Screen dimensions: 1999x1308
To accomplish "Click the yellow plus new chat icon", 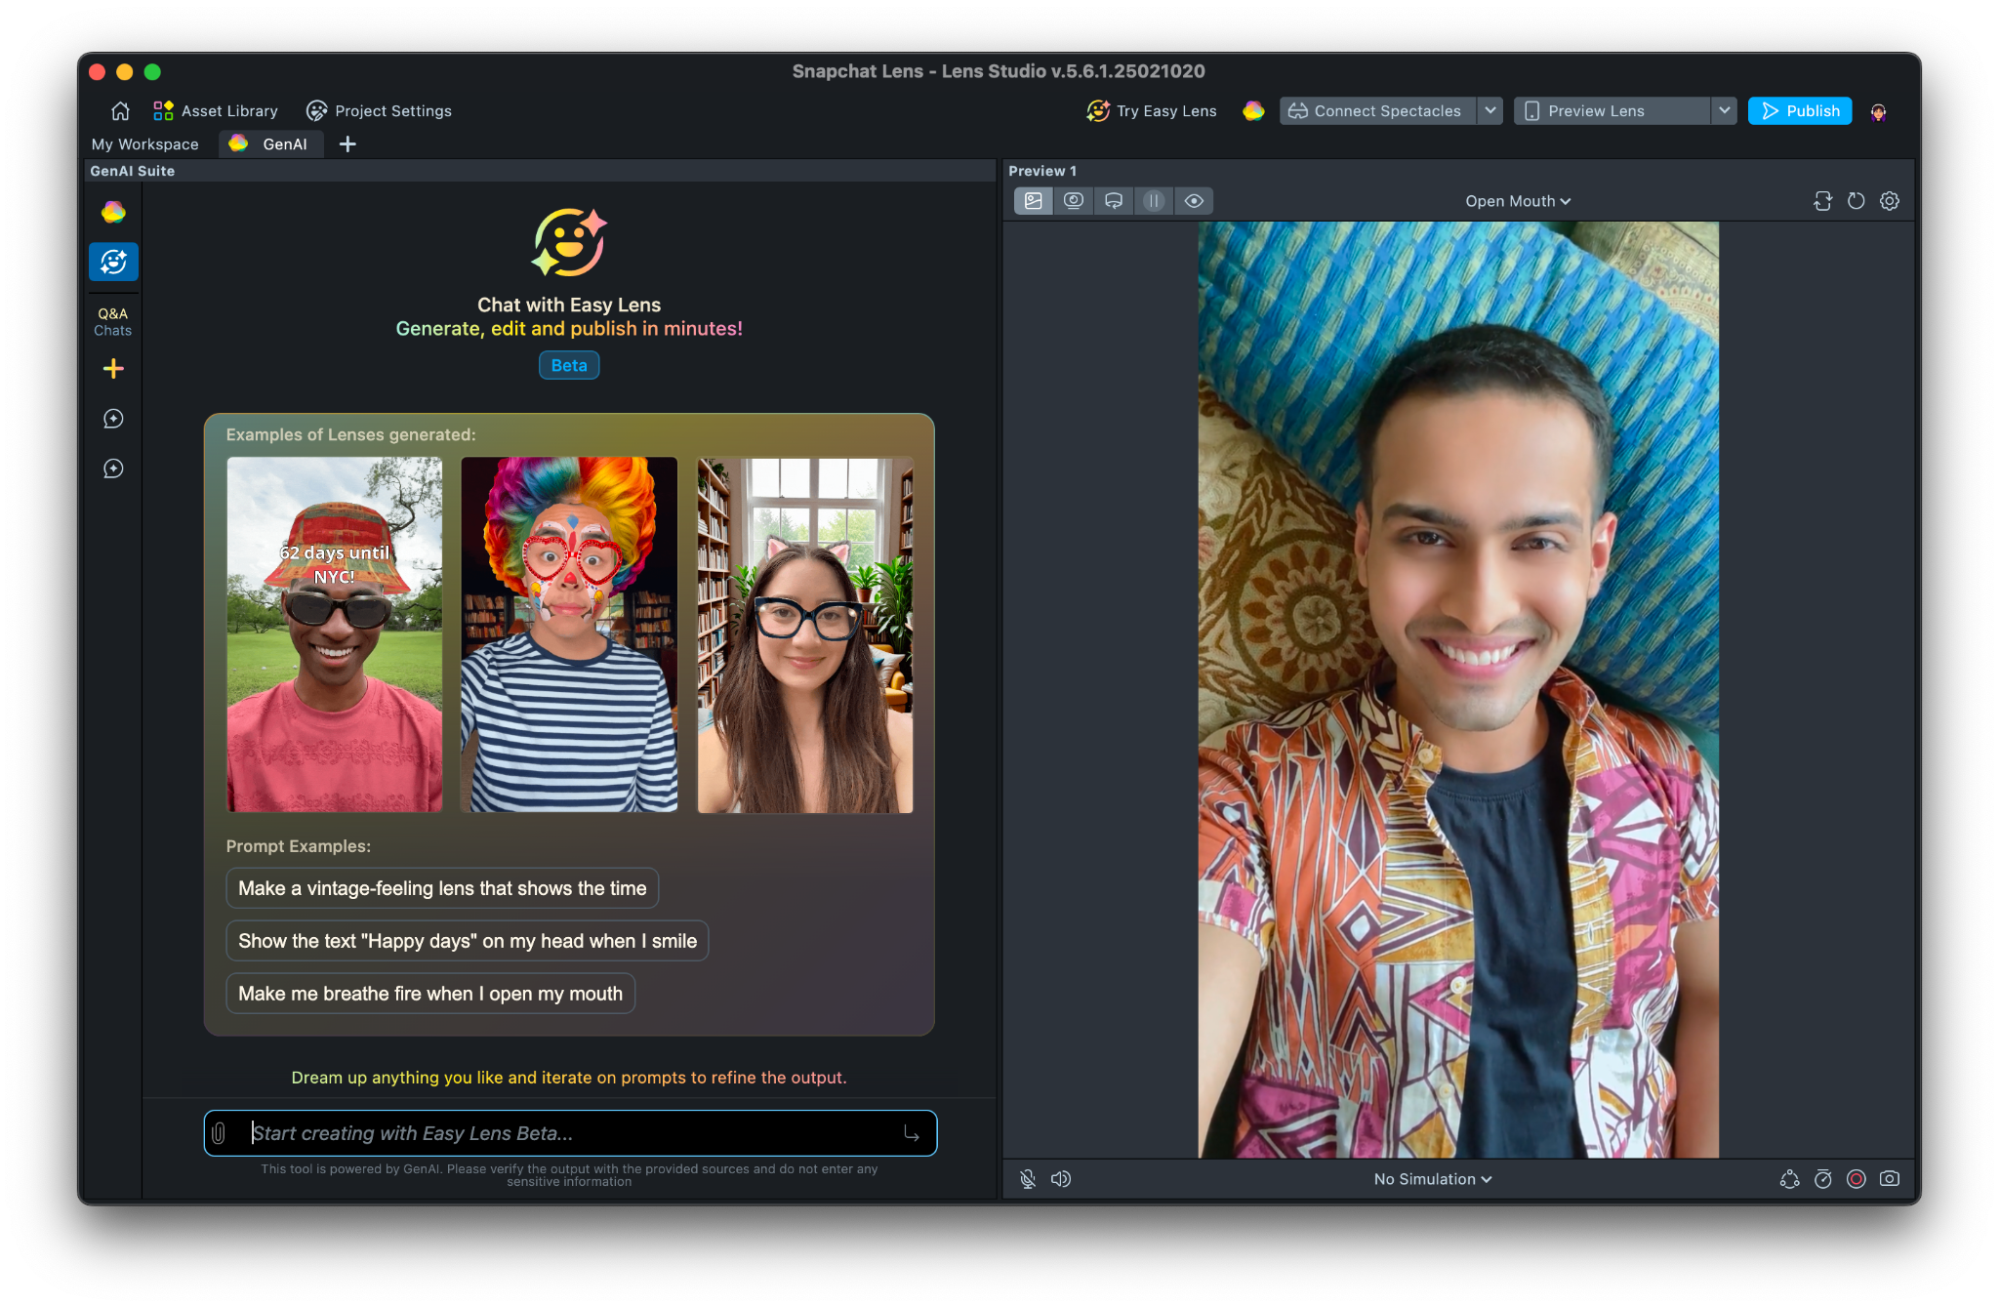I will pos(113,369).
